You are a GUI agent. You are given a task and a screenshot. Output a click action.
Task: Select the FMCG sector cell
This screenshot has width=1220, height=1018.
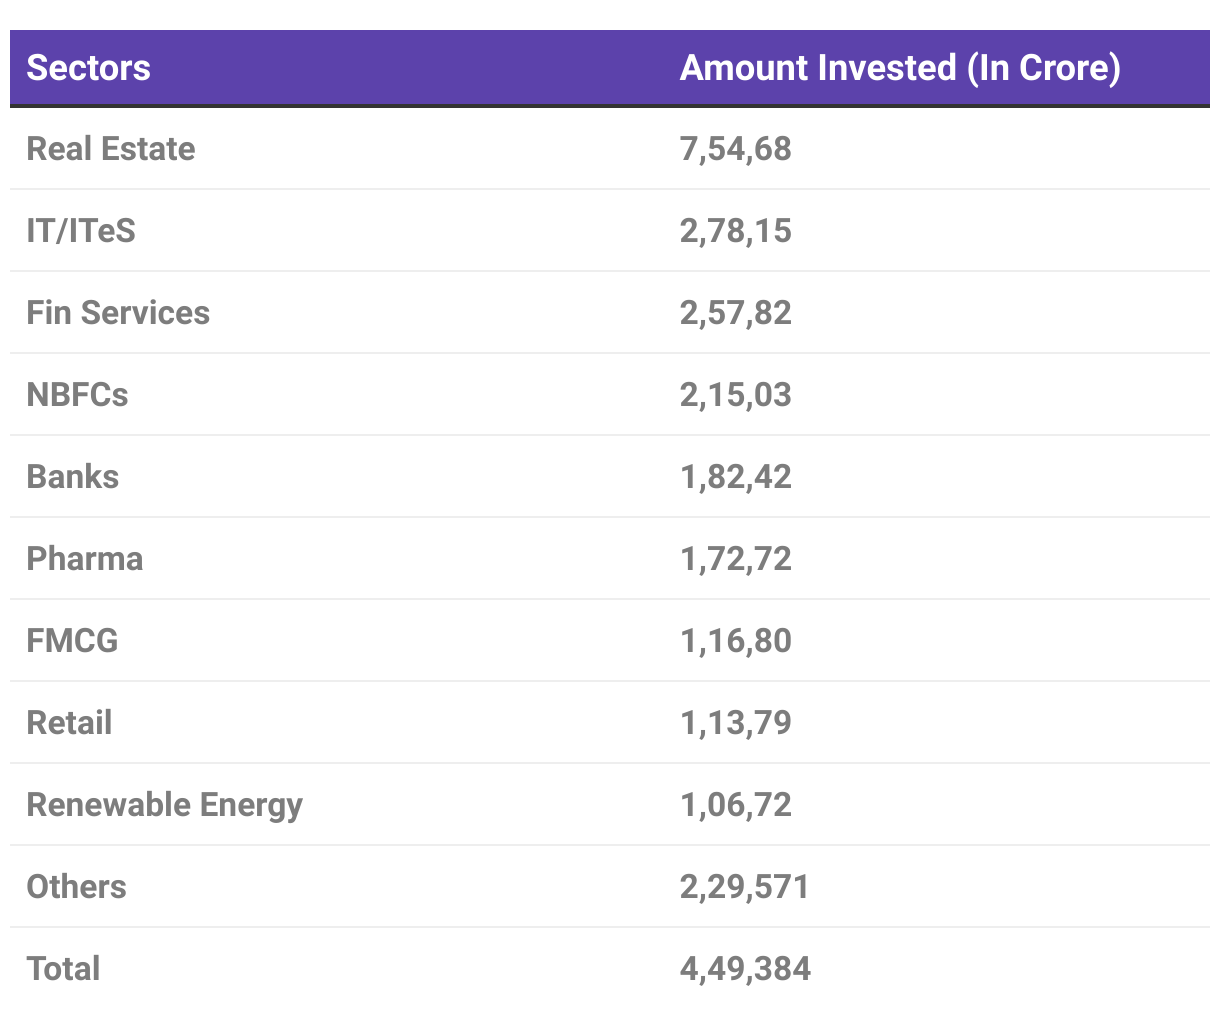coord(72,641)
